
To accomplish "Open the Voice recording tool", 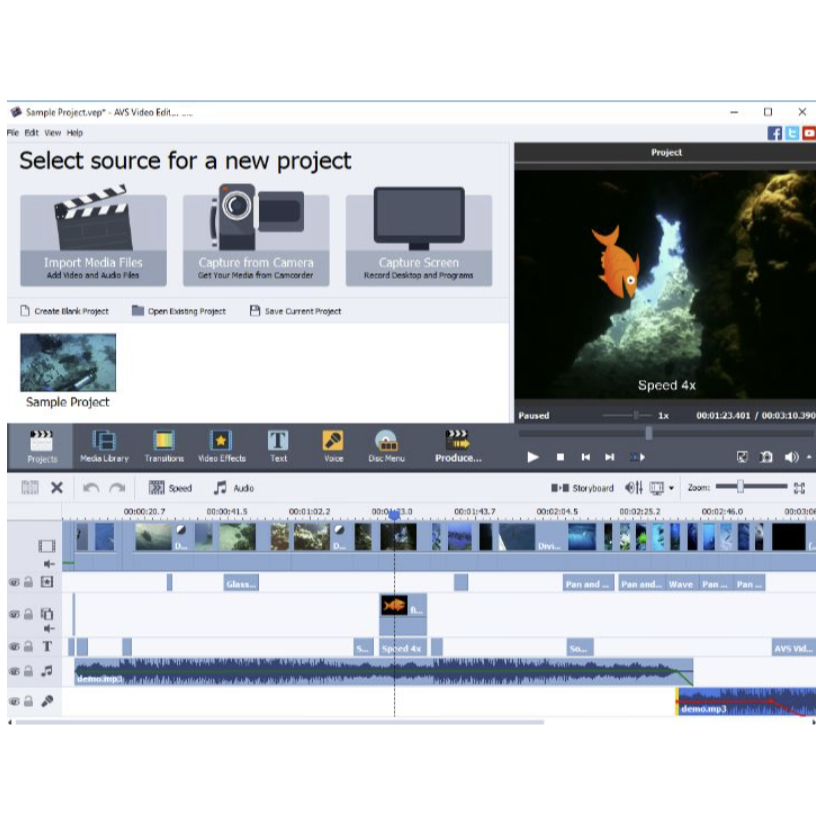I will [333, 446].
